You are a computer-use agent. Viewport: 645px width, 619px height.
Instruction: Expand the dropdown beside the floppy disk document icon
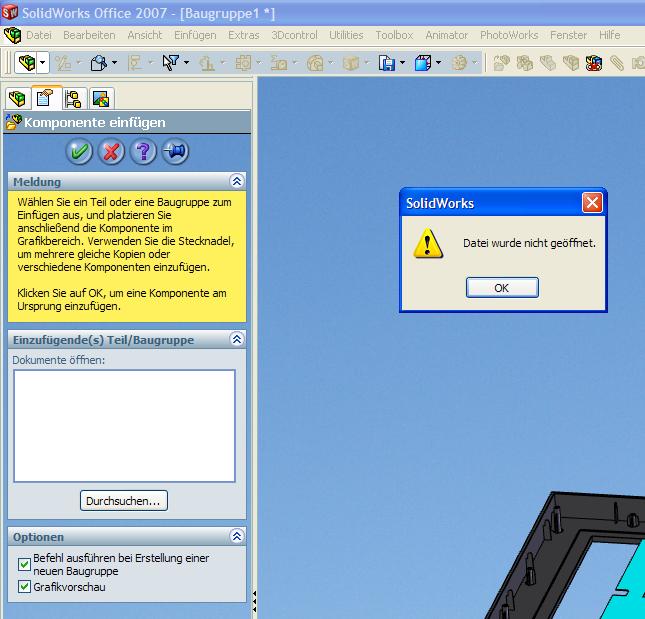(402, 63)
